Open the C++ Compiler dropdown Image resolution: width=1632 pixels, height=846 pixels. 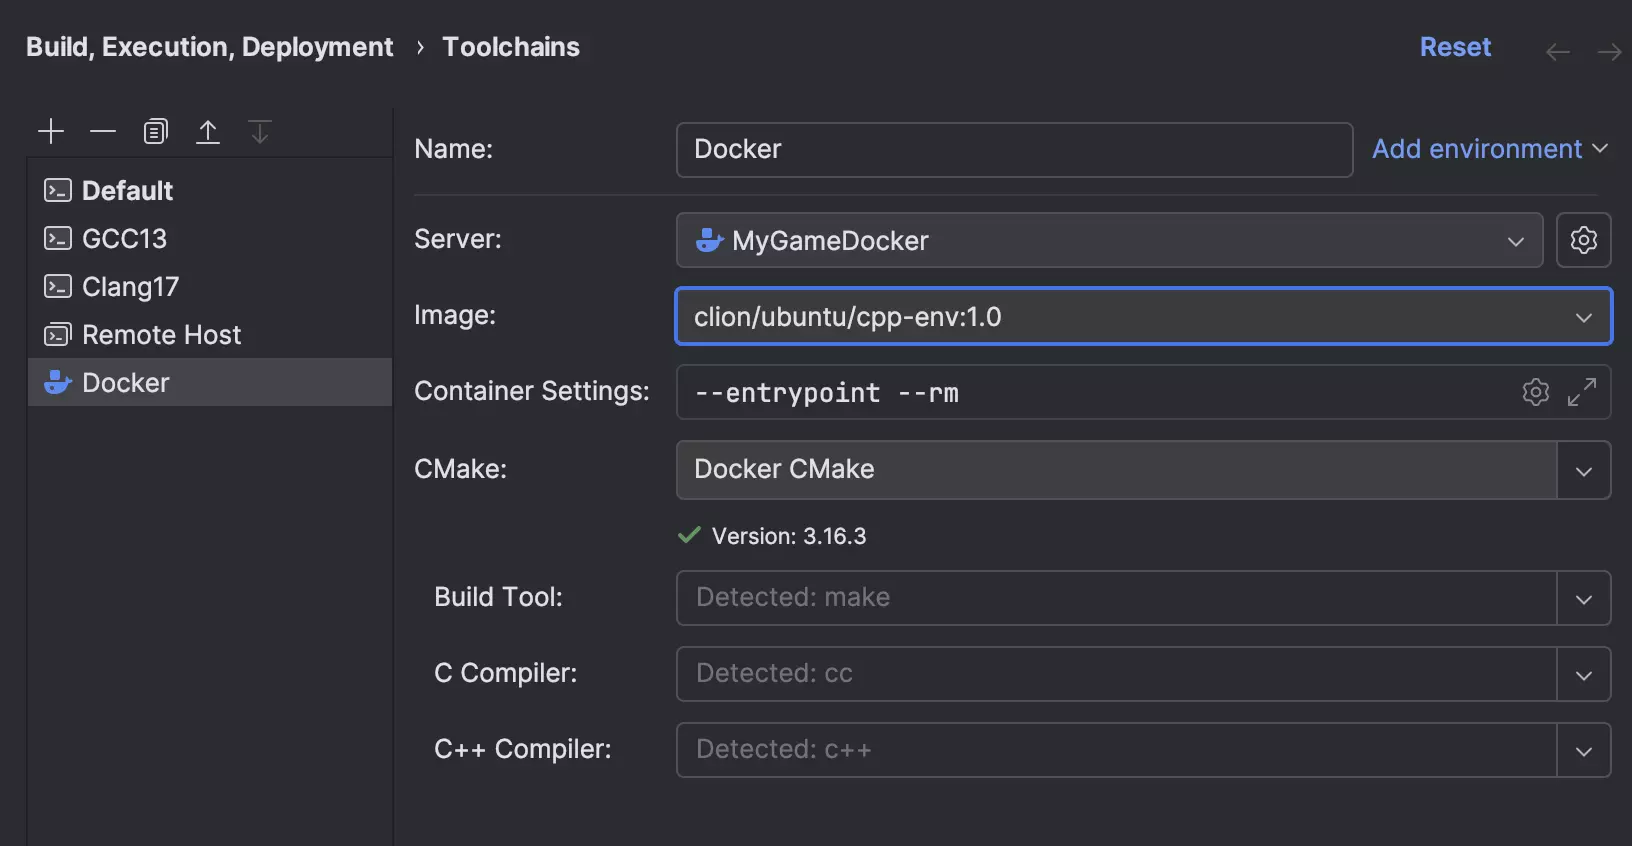click(x=1583, y=750)
